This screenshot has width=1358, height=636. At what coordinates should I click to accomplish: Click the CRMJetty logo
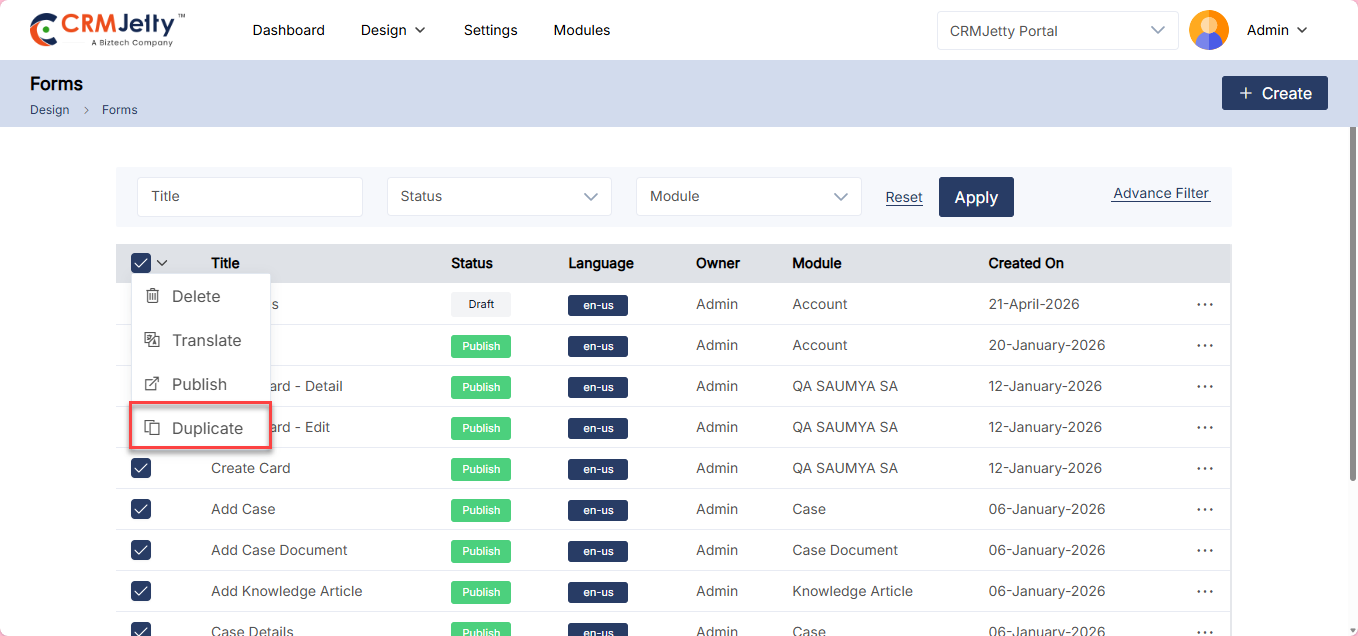click(x=108, y=30)
